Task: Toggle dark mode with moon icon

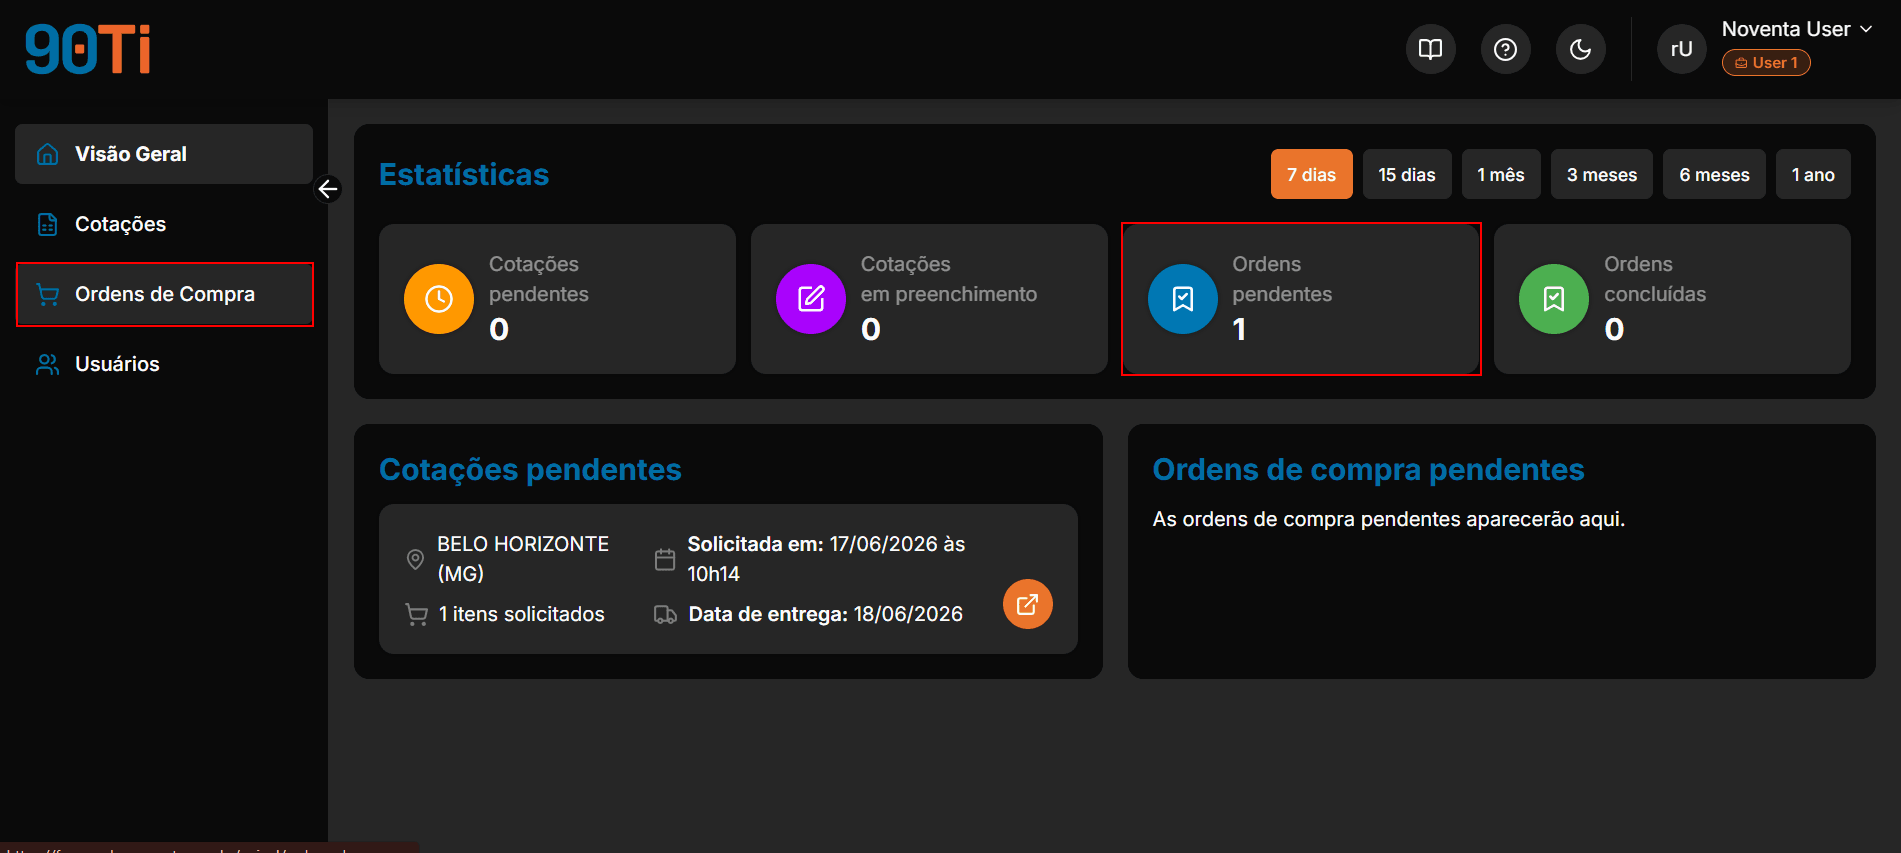Action: (1580, 49)
